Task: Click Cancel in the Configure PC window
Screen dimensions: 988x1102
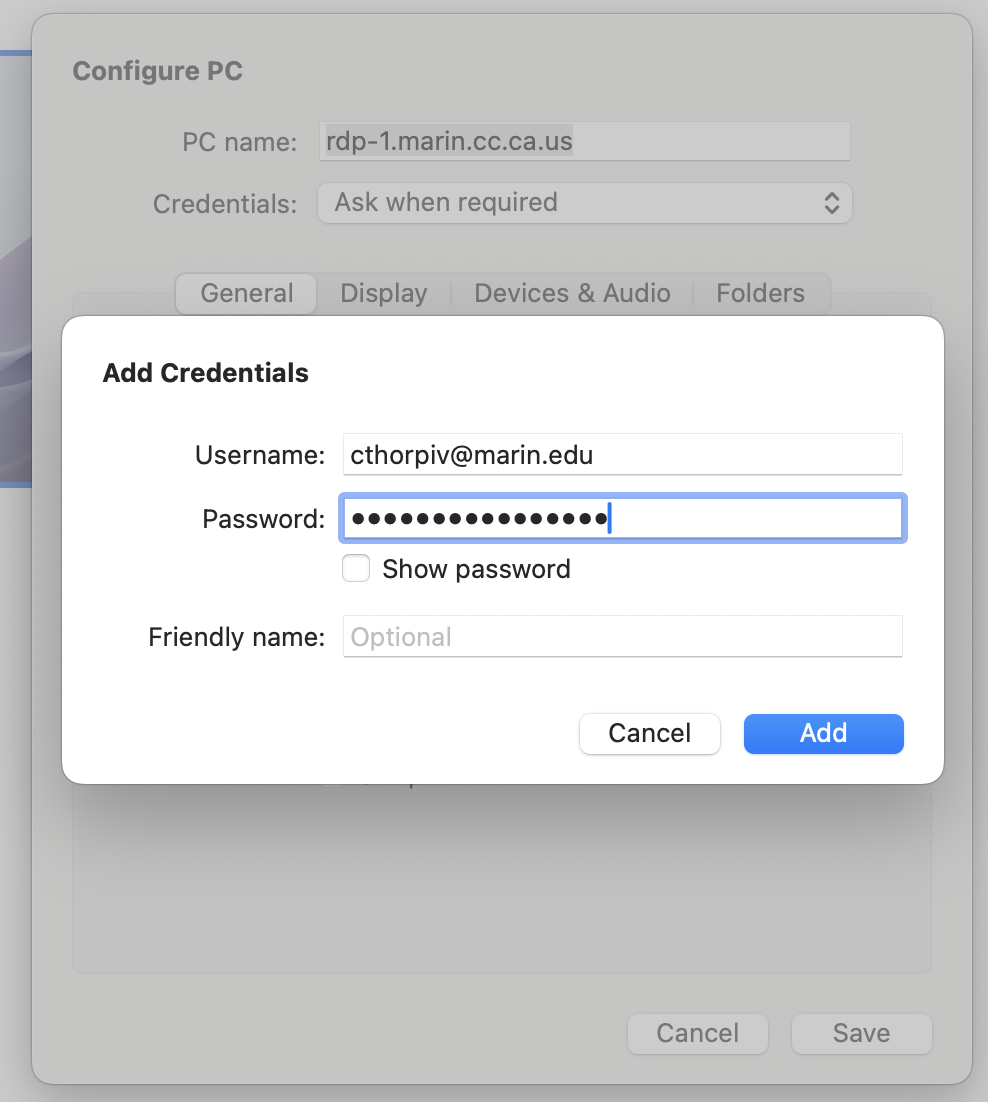Action: 697,1033
